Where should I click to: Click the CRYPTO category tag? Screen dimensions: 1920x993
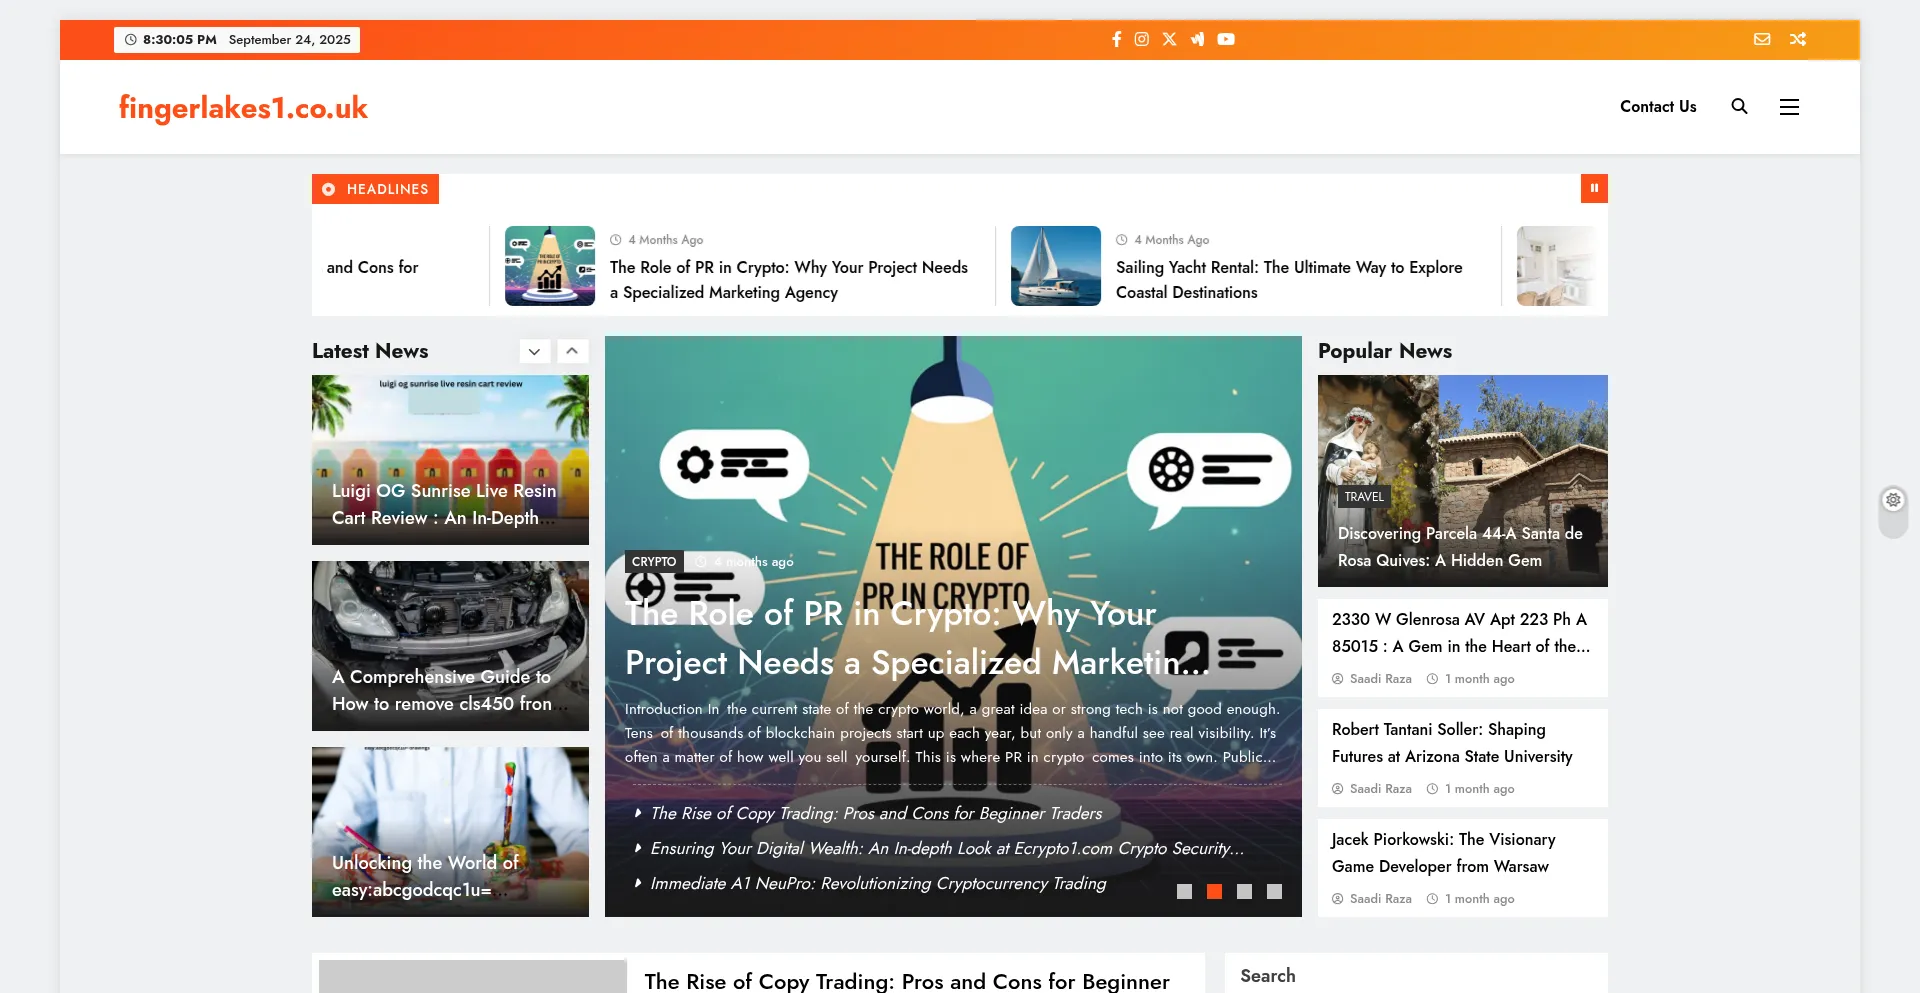coord(654,562)
